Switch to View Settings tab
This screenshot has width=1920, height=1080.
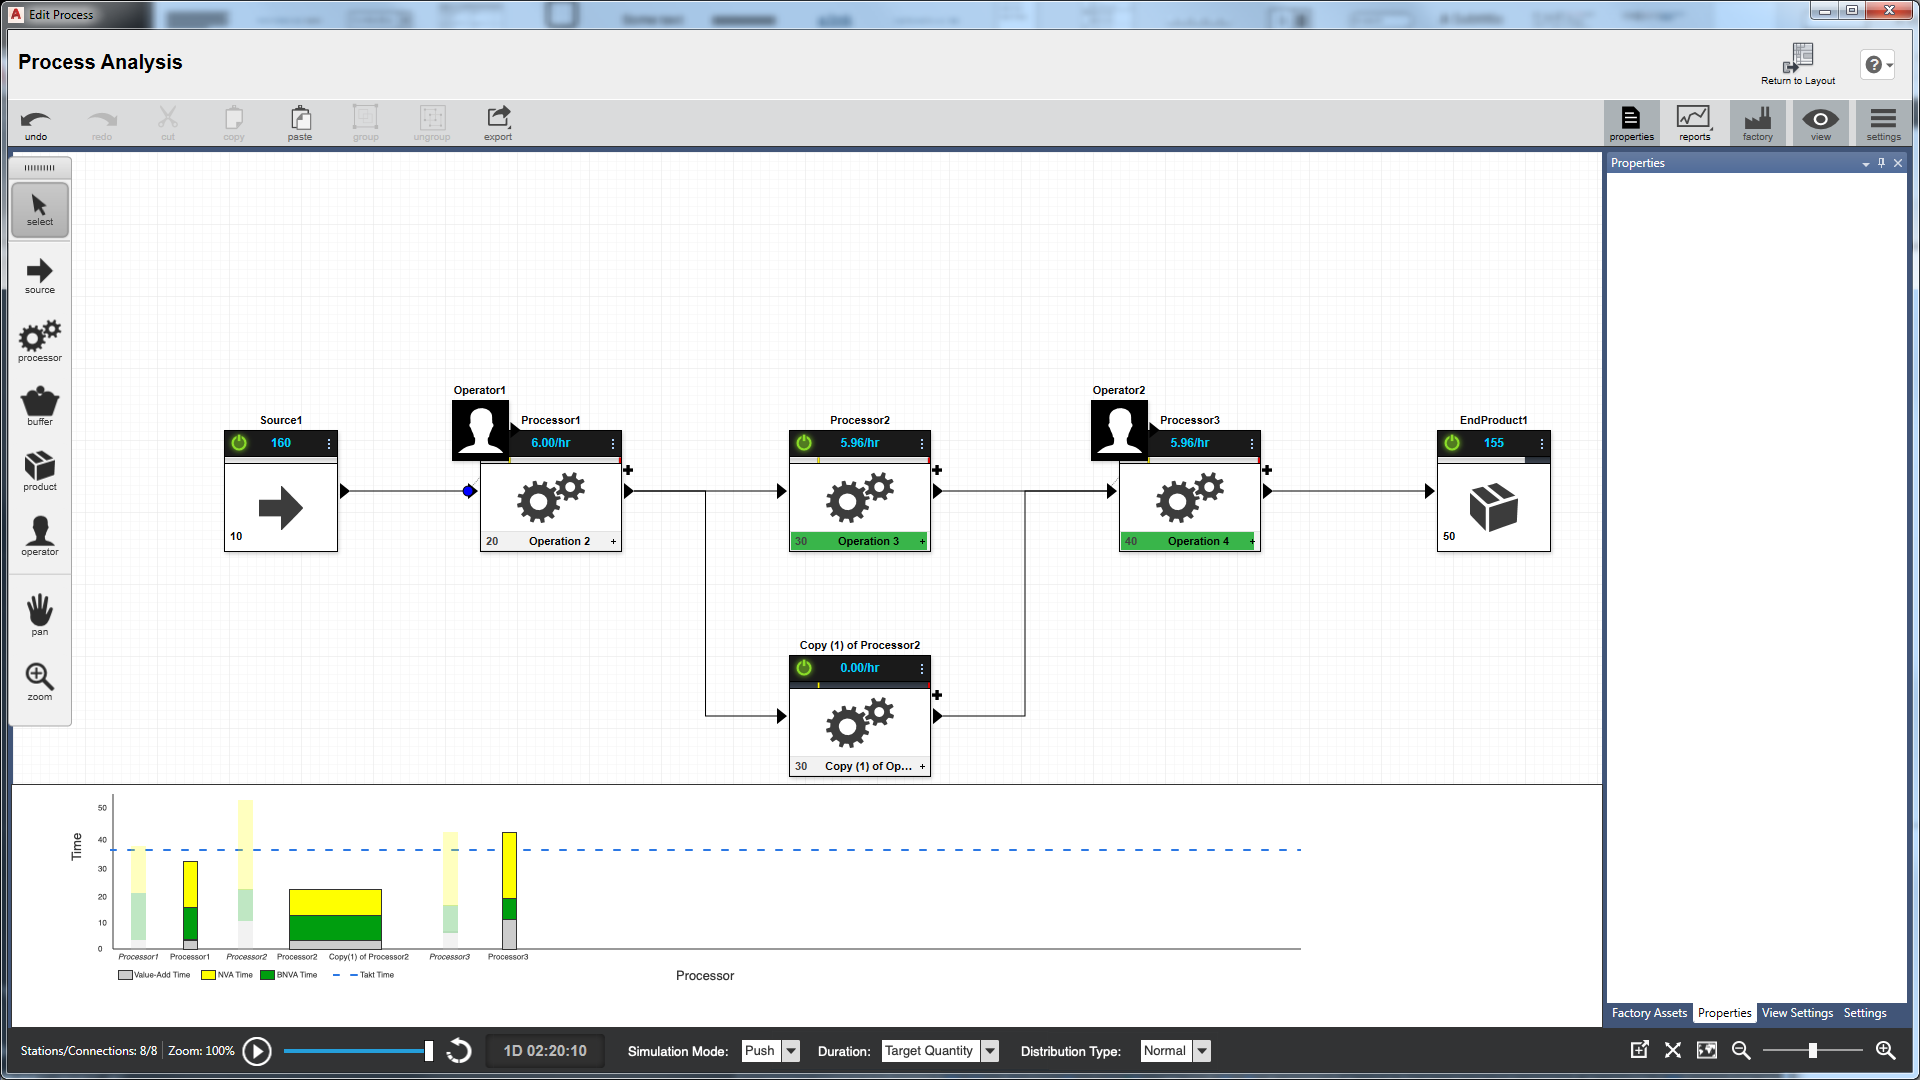[x=1797, y=1013]
